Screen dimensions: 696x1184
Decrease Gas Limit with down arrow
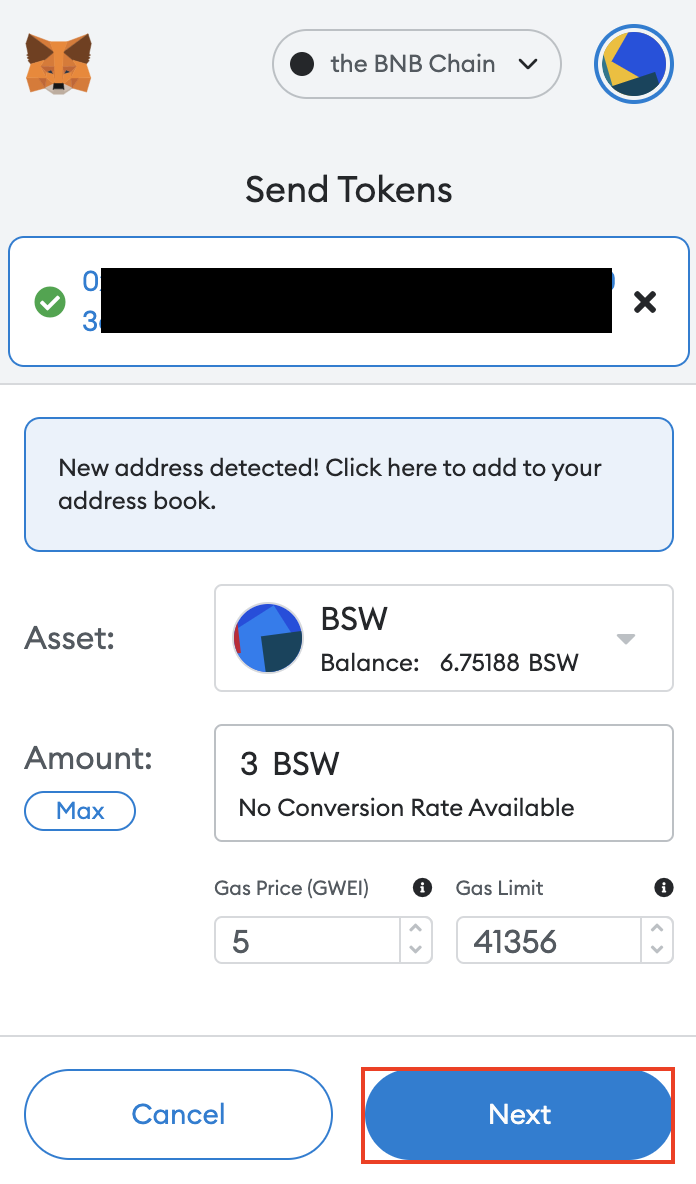[657, 950]
